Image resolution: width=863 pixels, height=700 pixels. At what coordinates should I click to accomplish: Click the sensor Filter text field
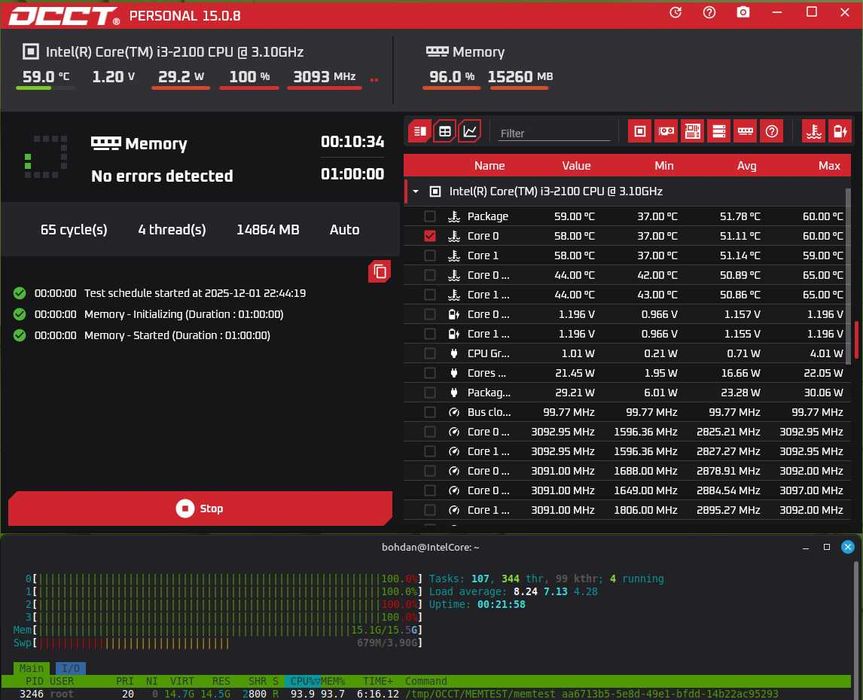tap(554, 133)
